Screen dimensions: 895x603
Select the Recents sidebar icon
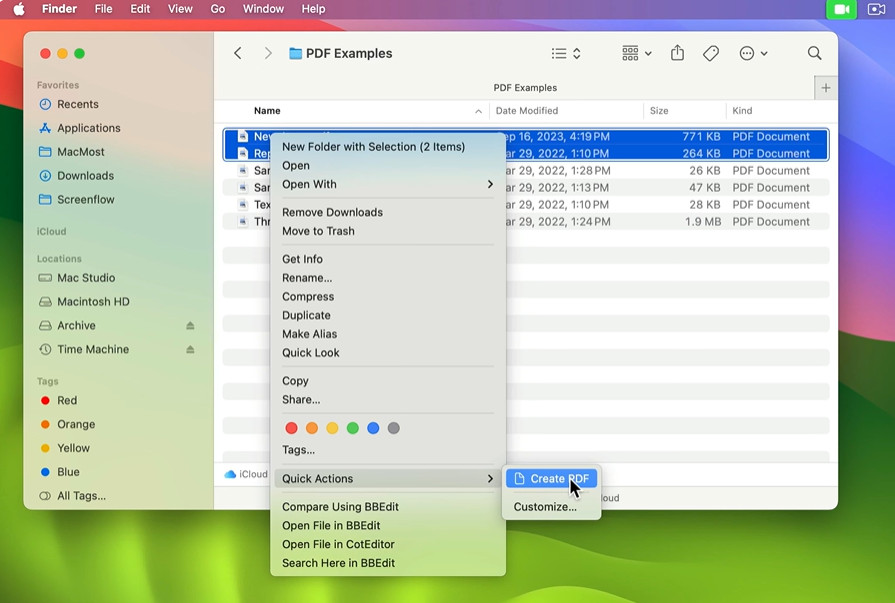[44, 104]
